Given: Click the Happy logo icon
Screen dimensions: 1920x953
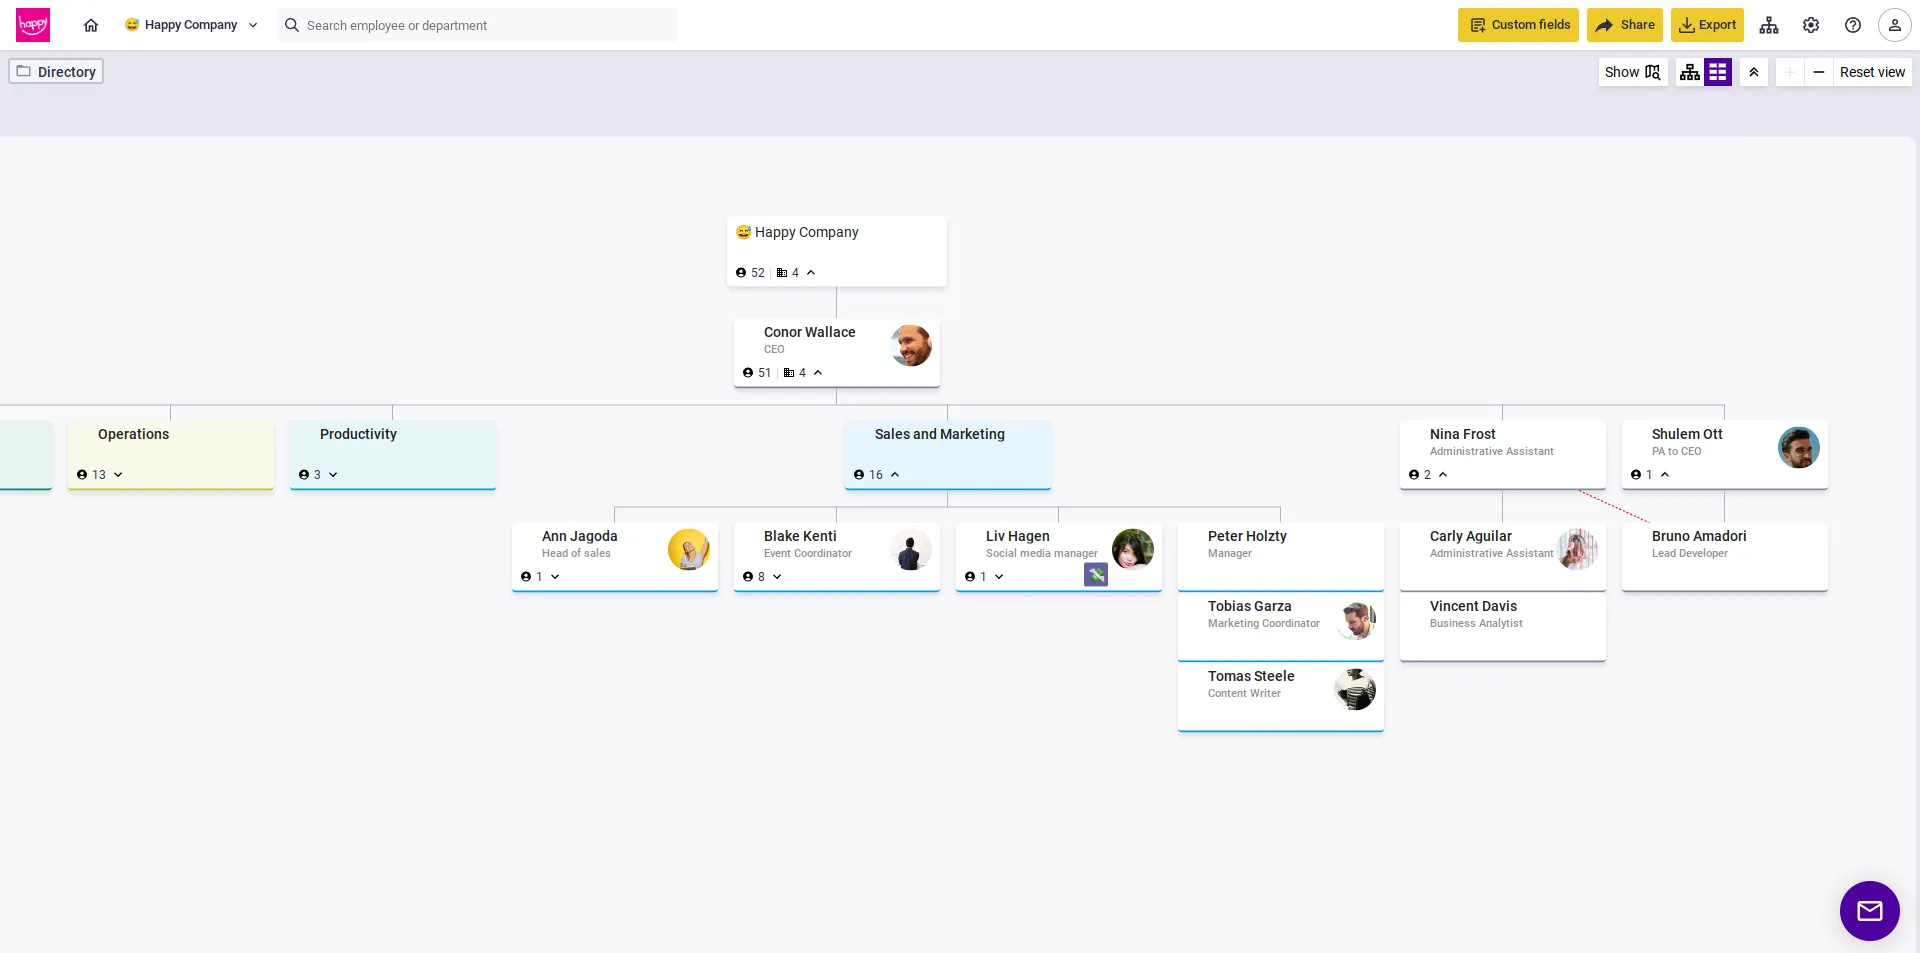Looking at the screenshot, I should 33,25.
